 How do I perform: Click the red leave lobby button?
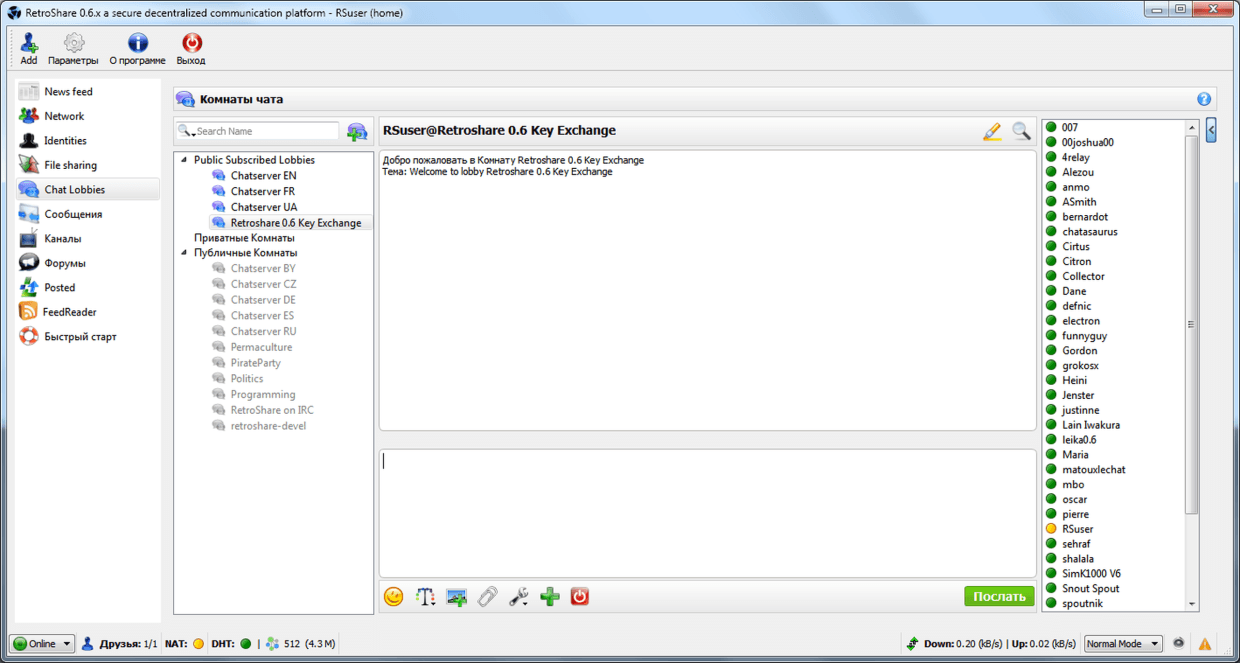579,597
